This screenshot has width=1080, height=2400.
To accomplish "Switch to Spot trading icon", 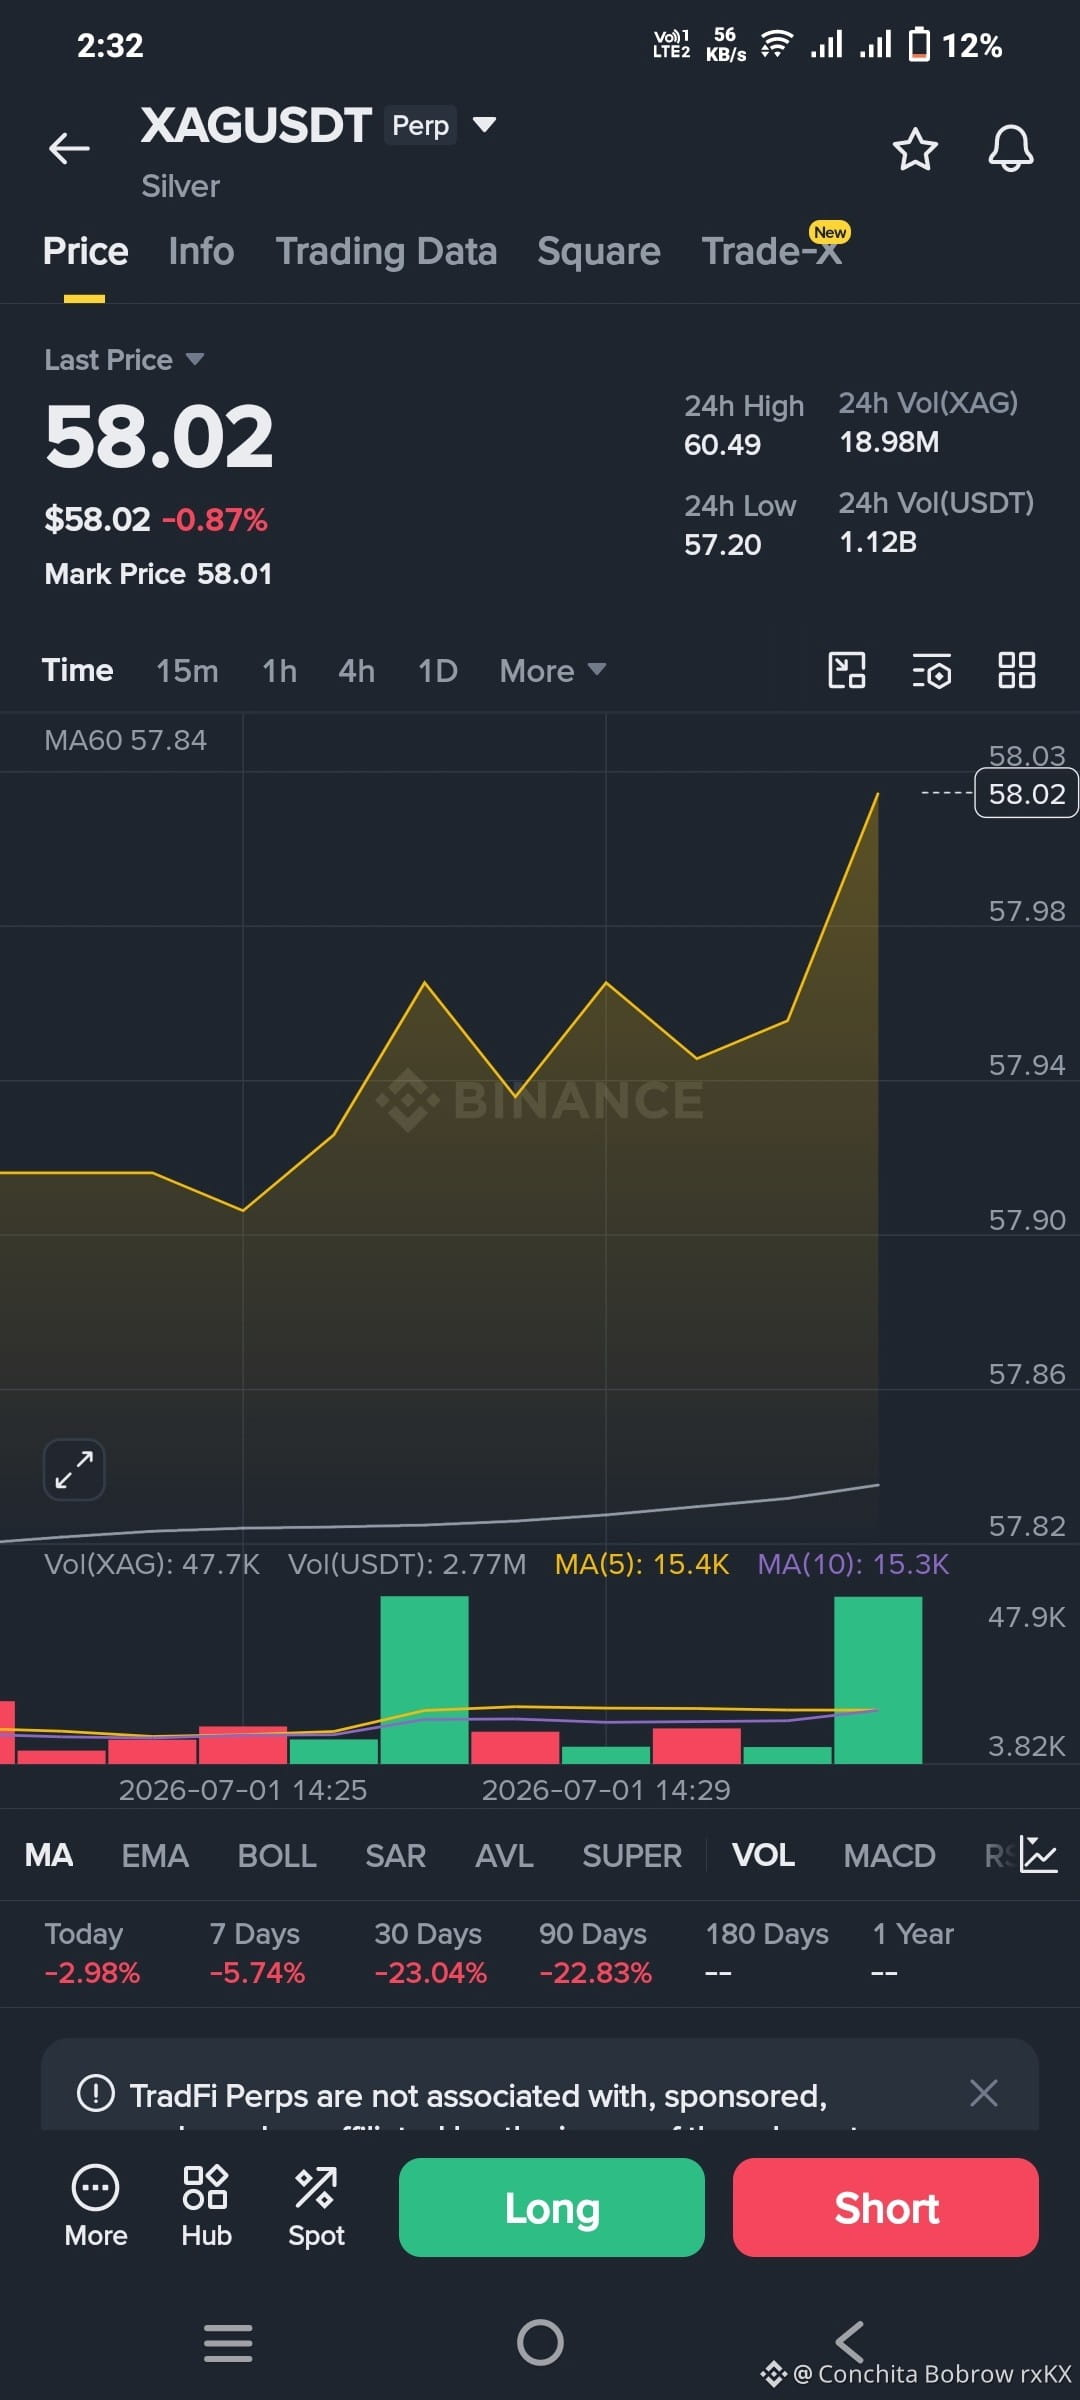I will [316, 2206].
